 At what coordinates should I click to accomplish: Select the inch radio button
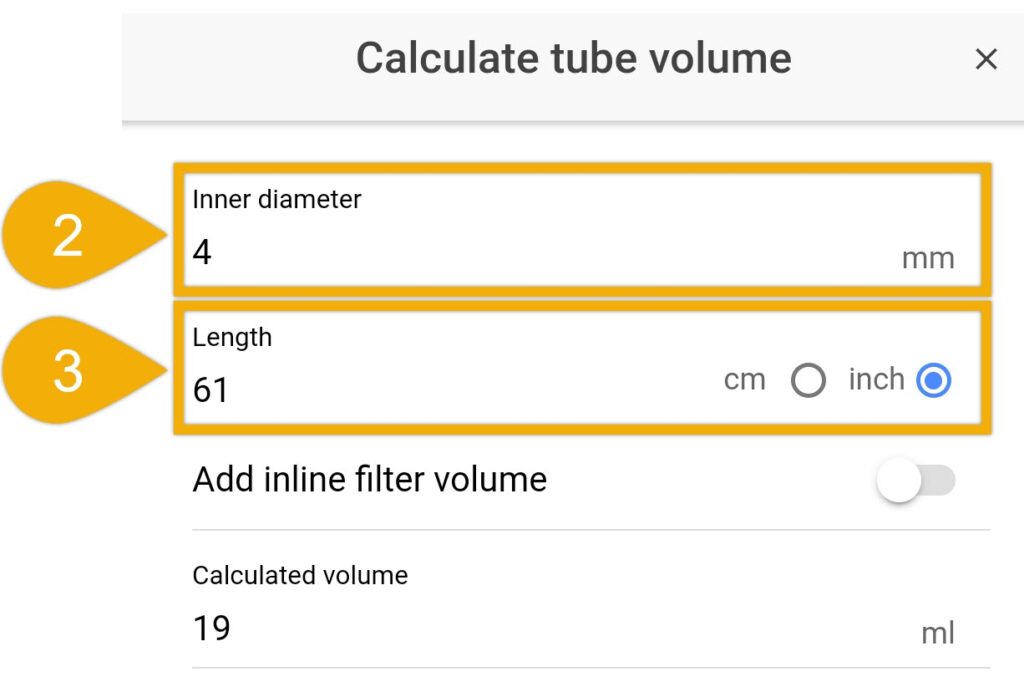(933, 380)
